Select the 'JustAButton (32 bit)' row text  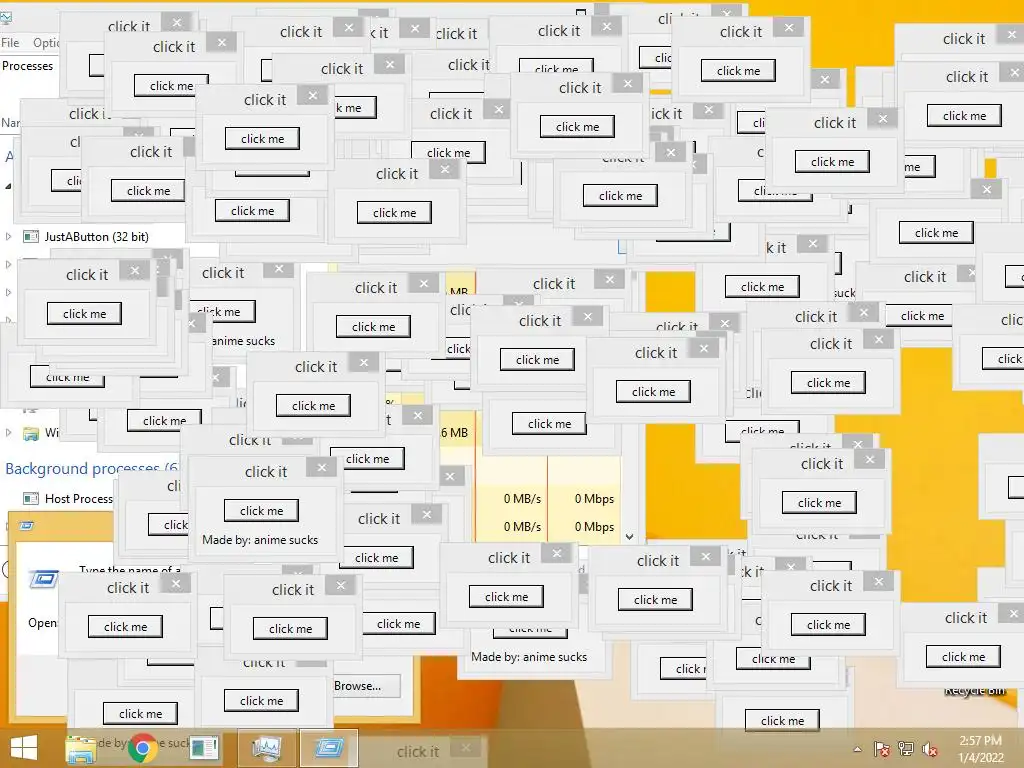coord(97,236)
